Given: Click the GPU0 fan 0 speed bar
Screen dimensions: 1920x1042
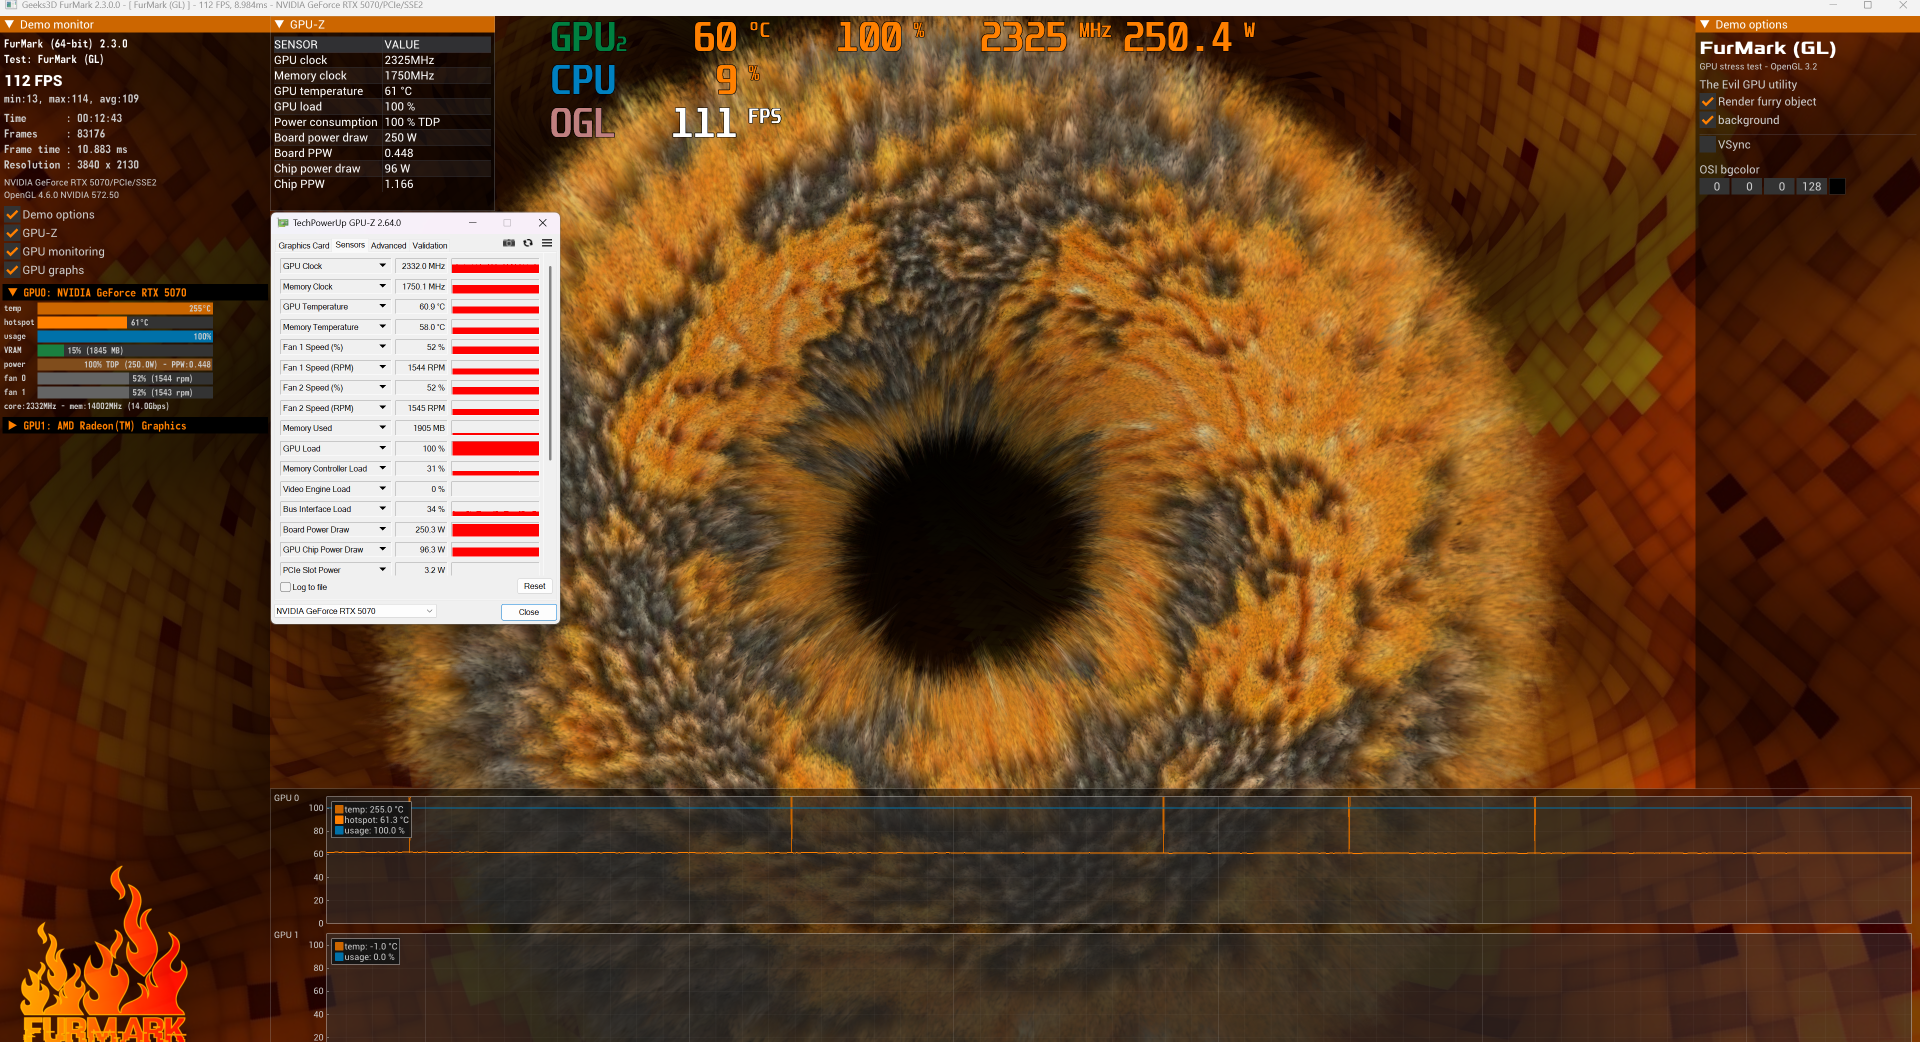Looking at the screenshot, I should click(x=125, y=378).
